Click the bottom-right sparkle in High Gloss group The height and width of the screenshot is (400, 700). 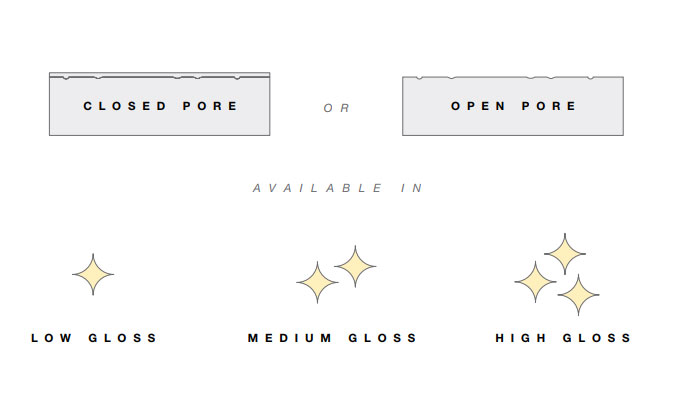tap(578, 295)
